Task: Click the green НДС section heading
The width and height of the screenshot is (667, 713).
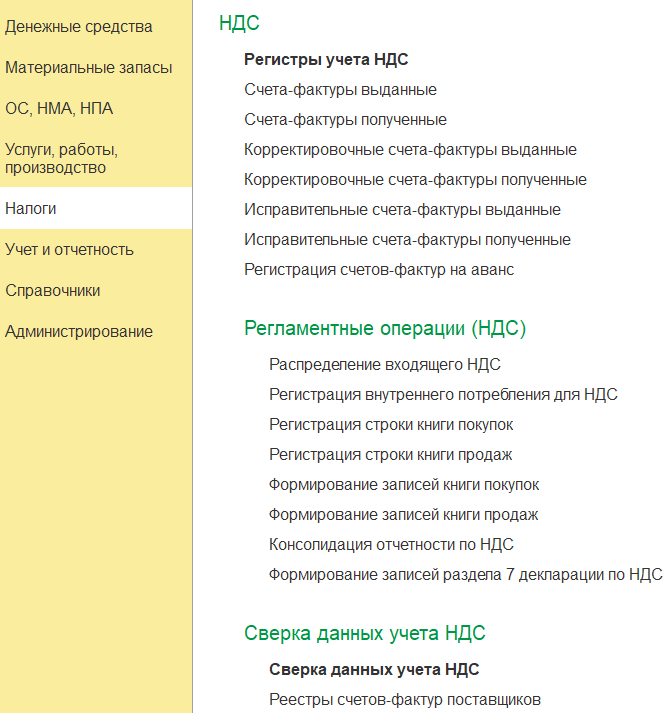Action: tap(239, 23)
